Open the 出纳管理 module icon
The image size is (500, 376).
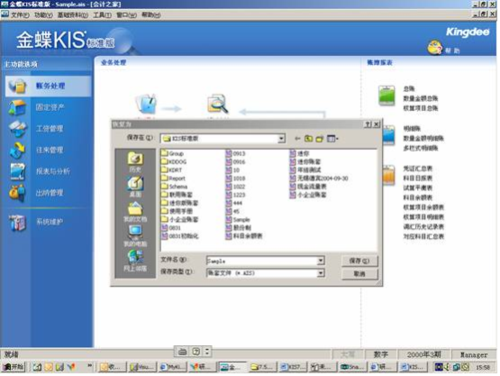17,193
